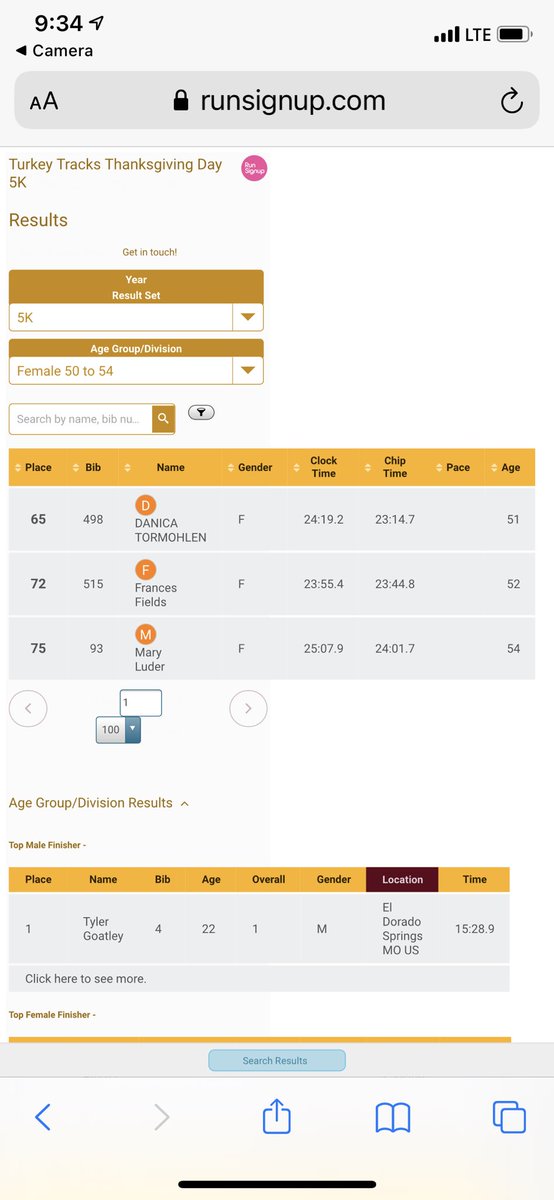Sort by Pace column header
554x1200 pixels.
pyautogui.click(x=458, y=467)
